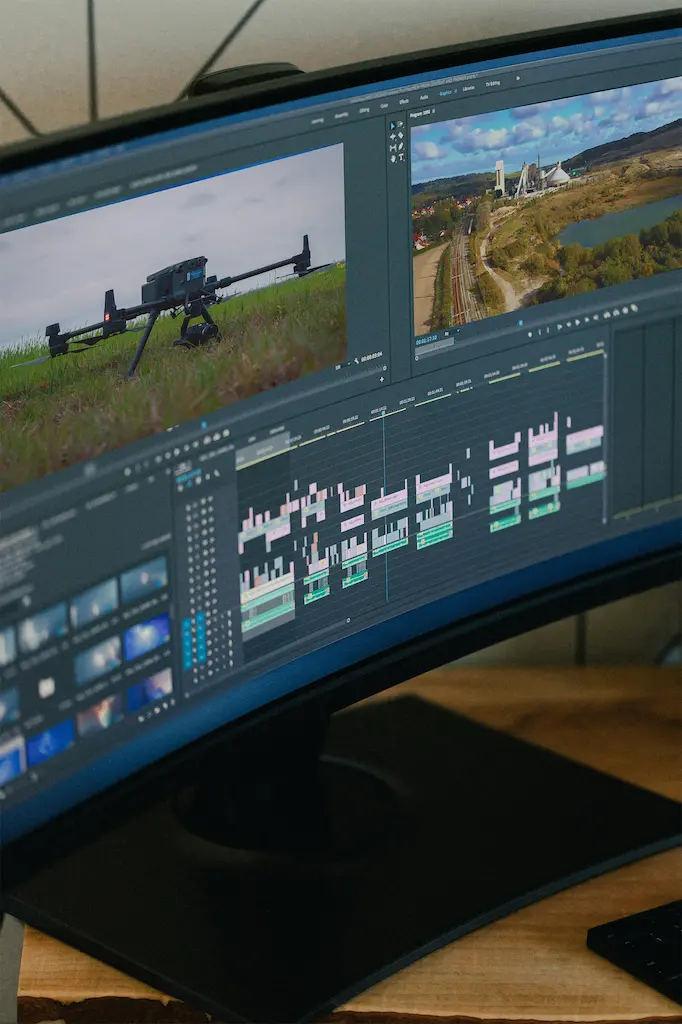This screenshot has height=1024, width=682.
Task: Click the Program monitor panel tab
Action: [x=419, y=114]
